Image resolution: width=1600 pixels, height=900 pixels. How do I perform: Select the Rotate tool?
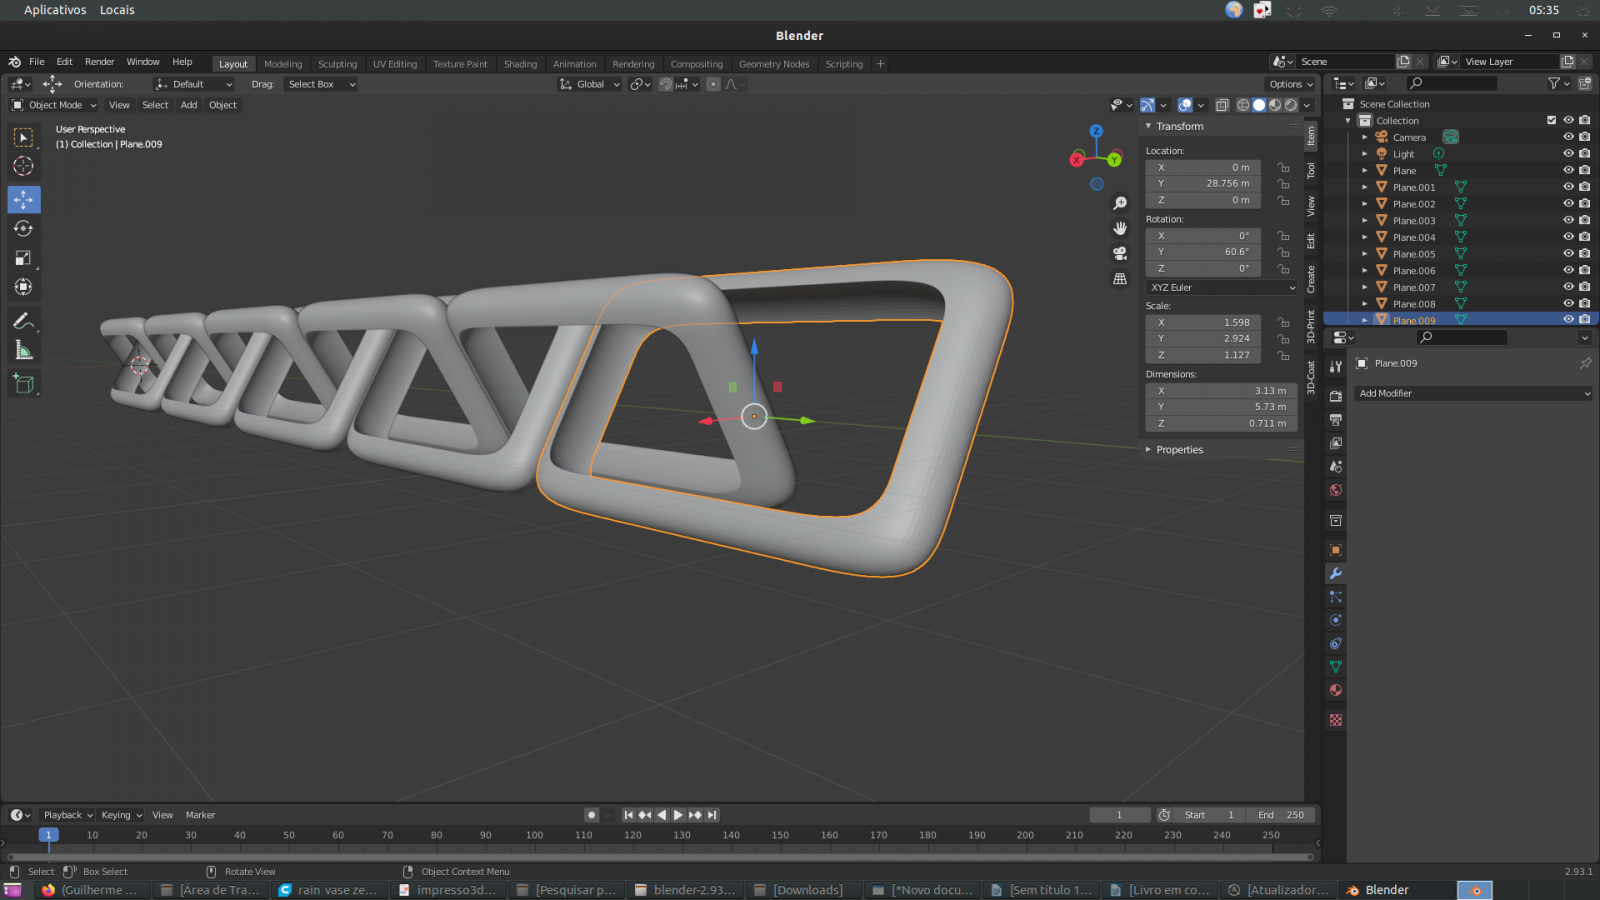[24, 228]
